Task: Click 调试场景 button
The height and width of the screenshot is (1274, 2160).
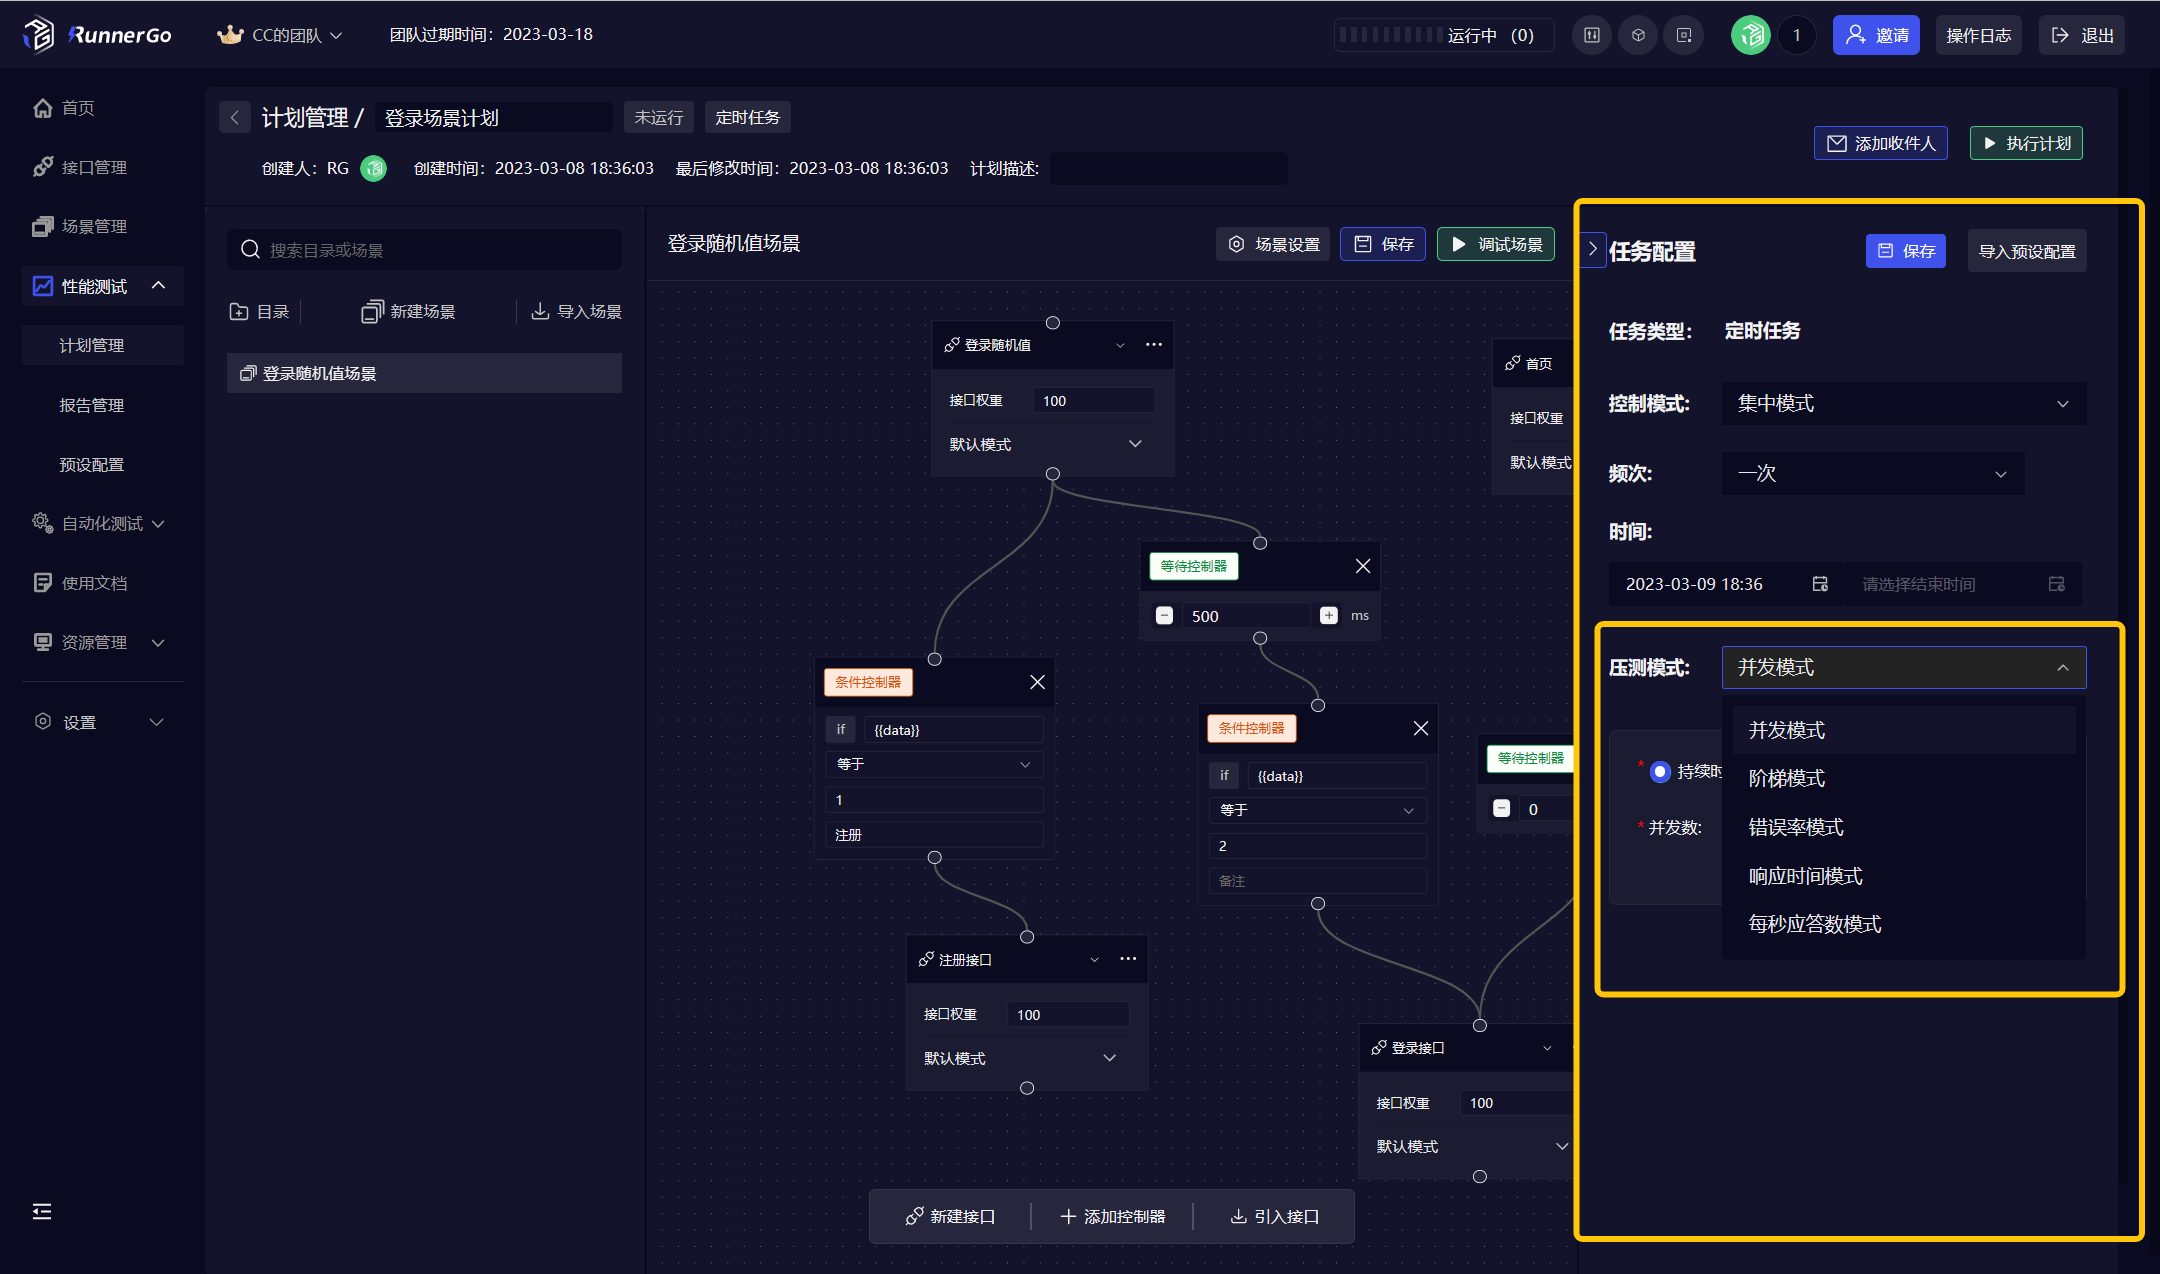Action: tap(1496, 244)
